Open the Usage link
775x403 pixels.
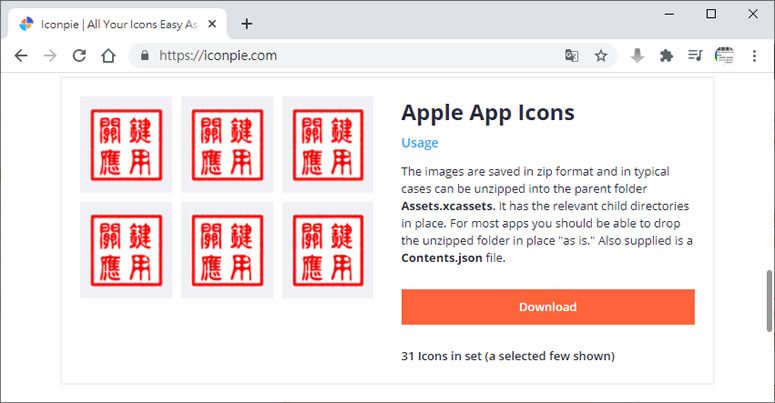click(x=420, y=142)
